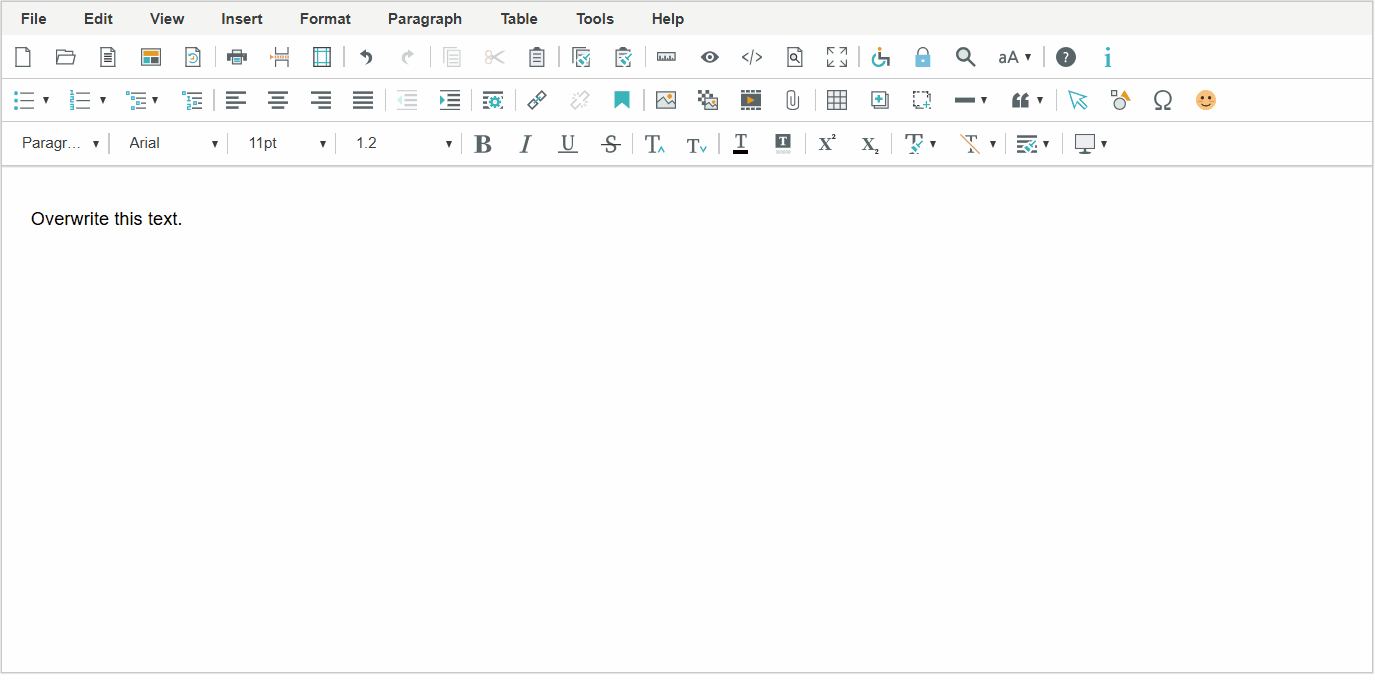Click the ruler icon
This screenshot has height=680, width=1375.
[667, 57]
